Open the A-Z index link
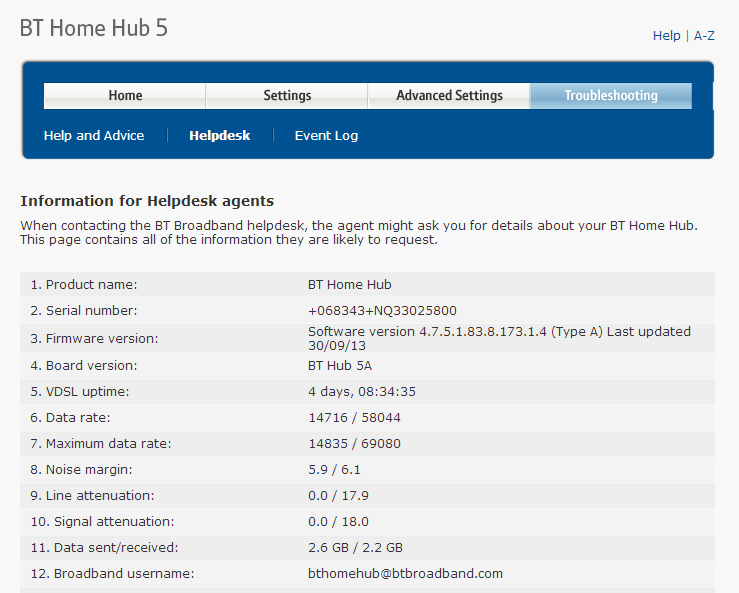Image resolution: width=739 pixels, height=593 pixels. [704, 36]
